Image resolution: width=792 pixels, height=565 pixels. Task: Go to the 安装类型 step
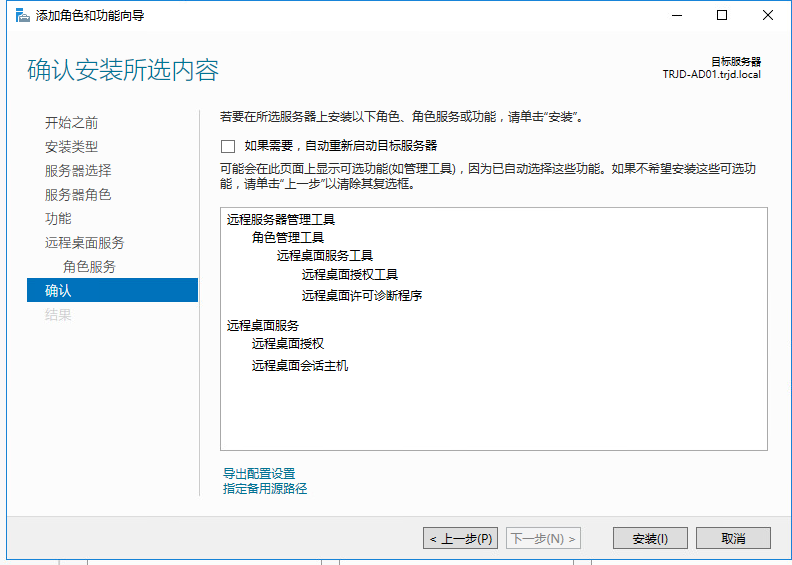[71, 147]
